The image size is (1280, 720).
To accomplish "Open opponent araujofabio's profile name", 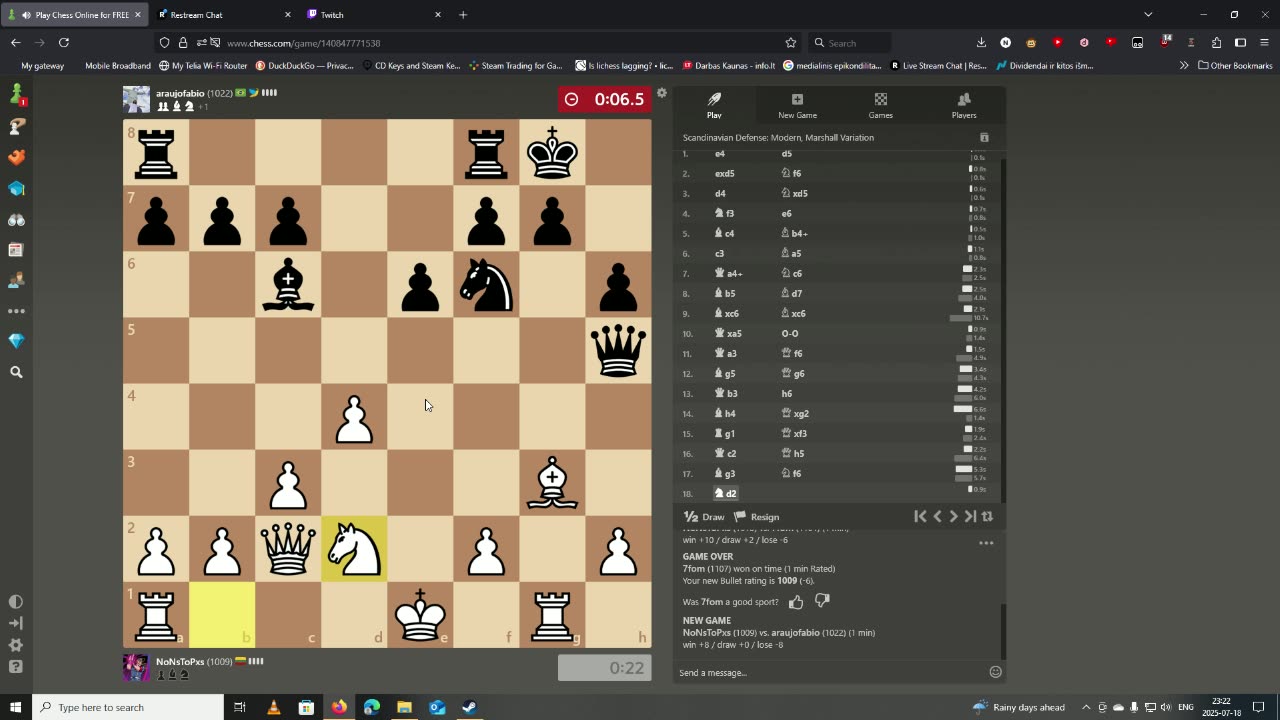I will [x=180, y=93].
